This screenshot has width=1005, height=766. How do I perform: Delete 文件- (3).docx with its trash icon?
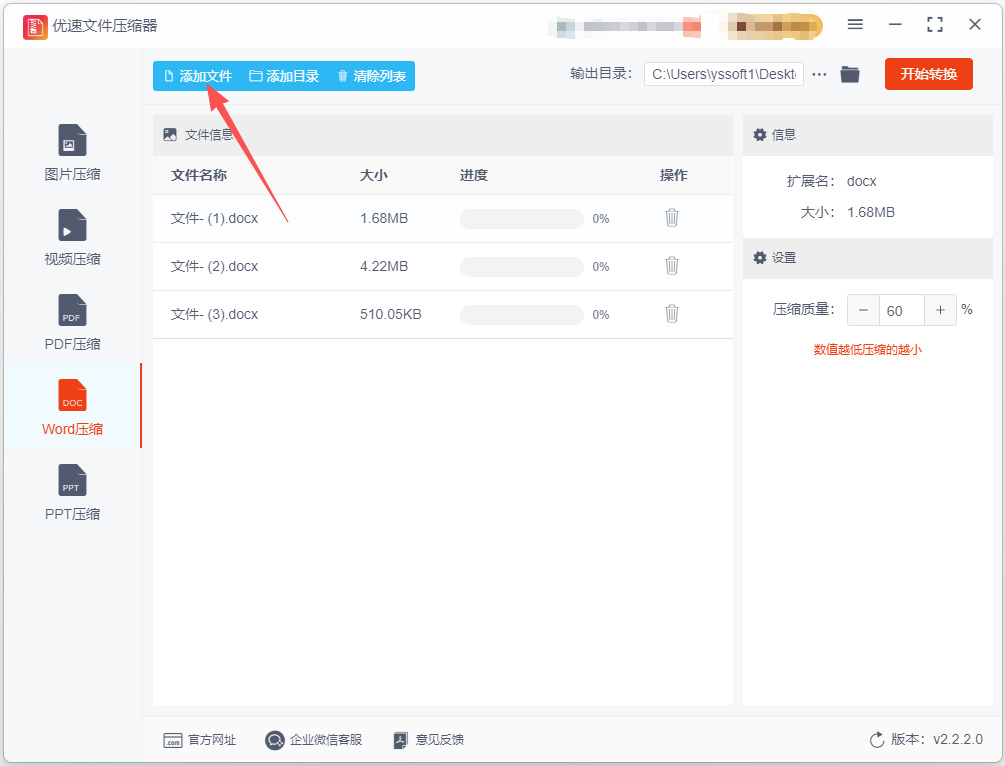(x=672, y=313)
